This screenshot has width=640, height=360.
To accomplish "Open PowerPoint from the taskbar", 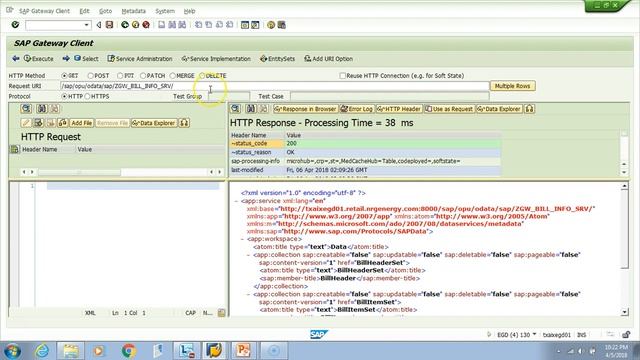I will pyautogui.click(x=243, y=351).
